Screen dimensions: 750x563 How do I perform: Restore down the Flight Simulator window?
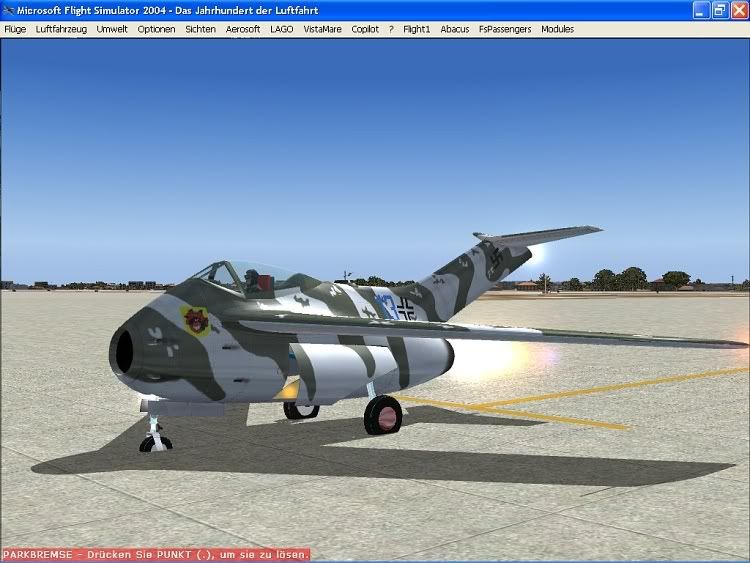click(720, 10)
